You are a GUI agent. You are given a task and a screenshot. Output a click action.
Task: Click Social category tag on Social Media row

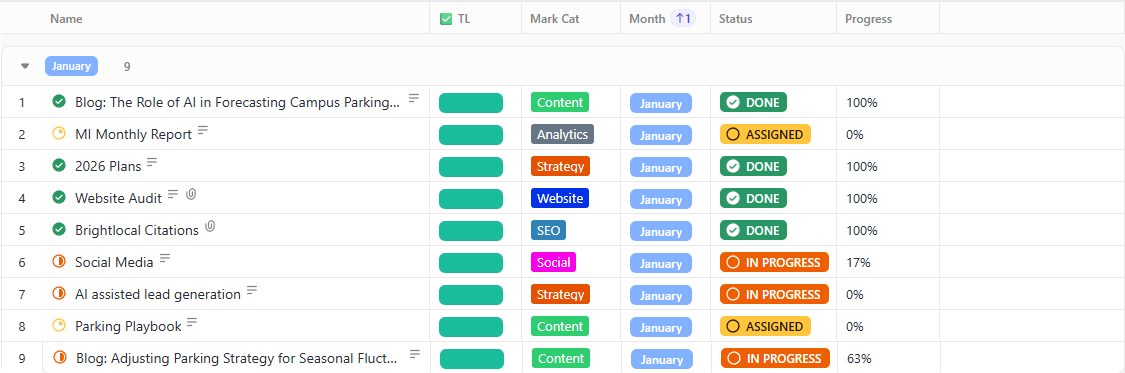pyautogui.click(x=553, y=263)
